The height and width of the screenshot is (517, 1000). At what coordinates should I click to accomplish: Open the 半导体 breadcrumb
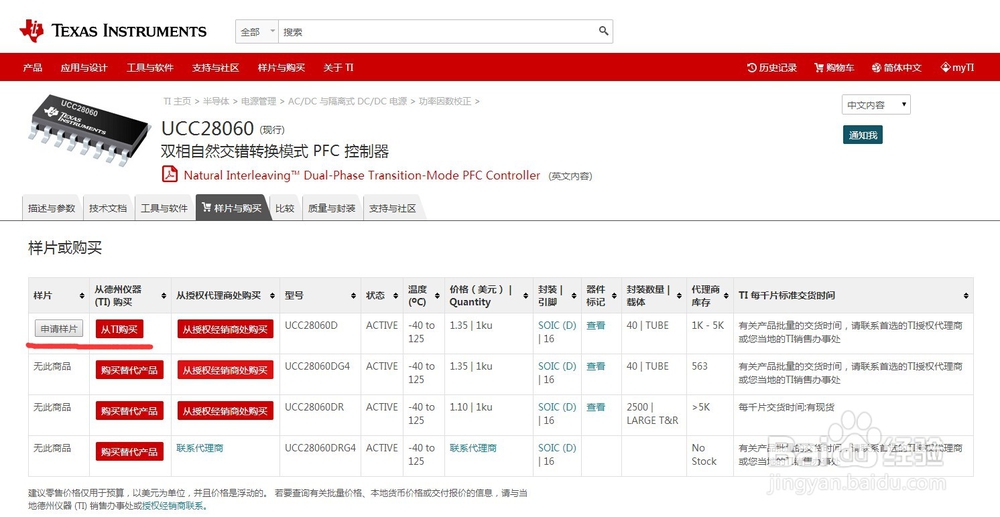point(216,101)
